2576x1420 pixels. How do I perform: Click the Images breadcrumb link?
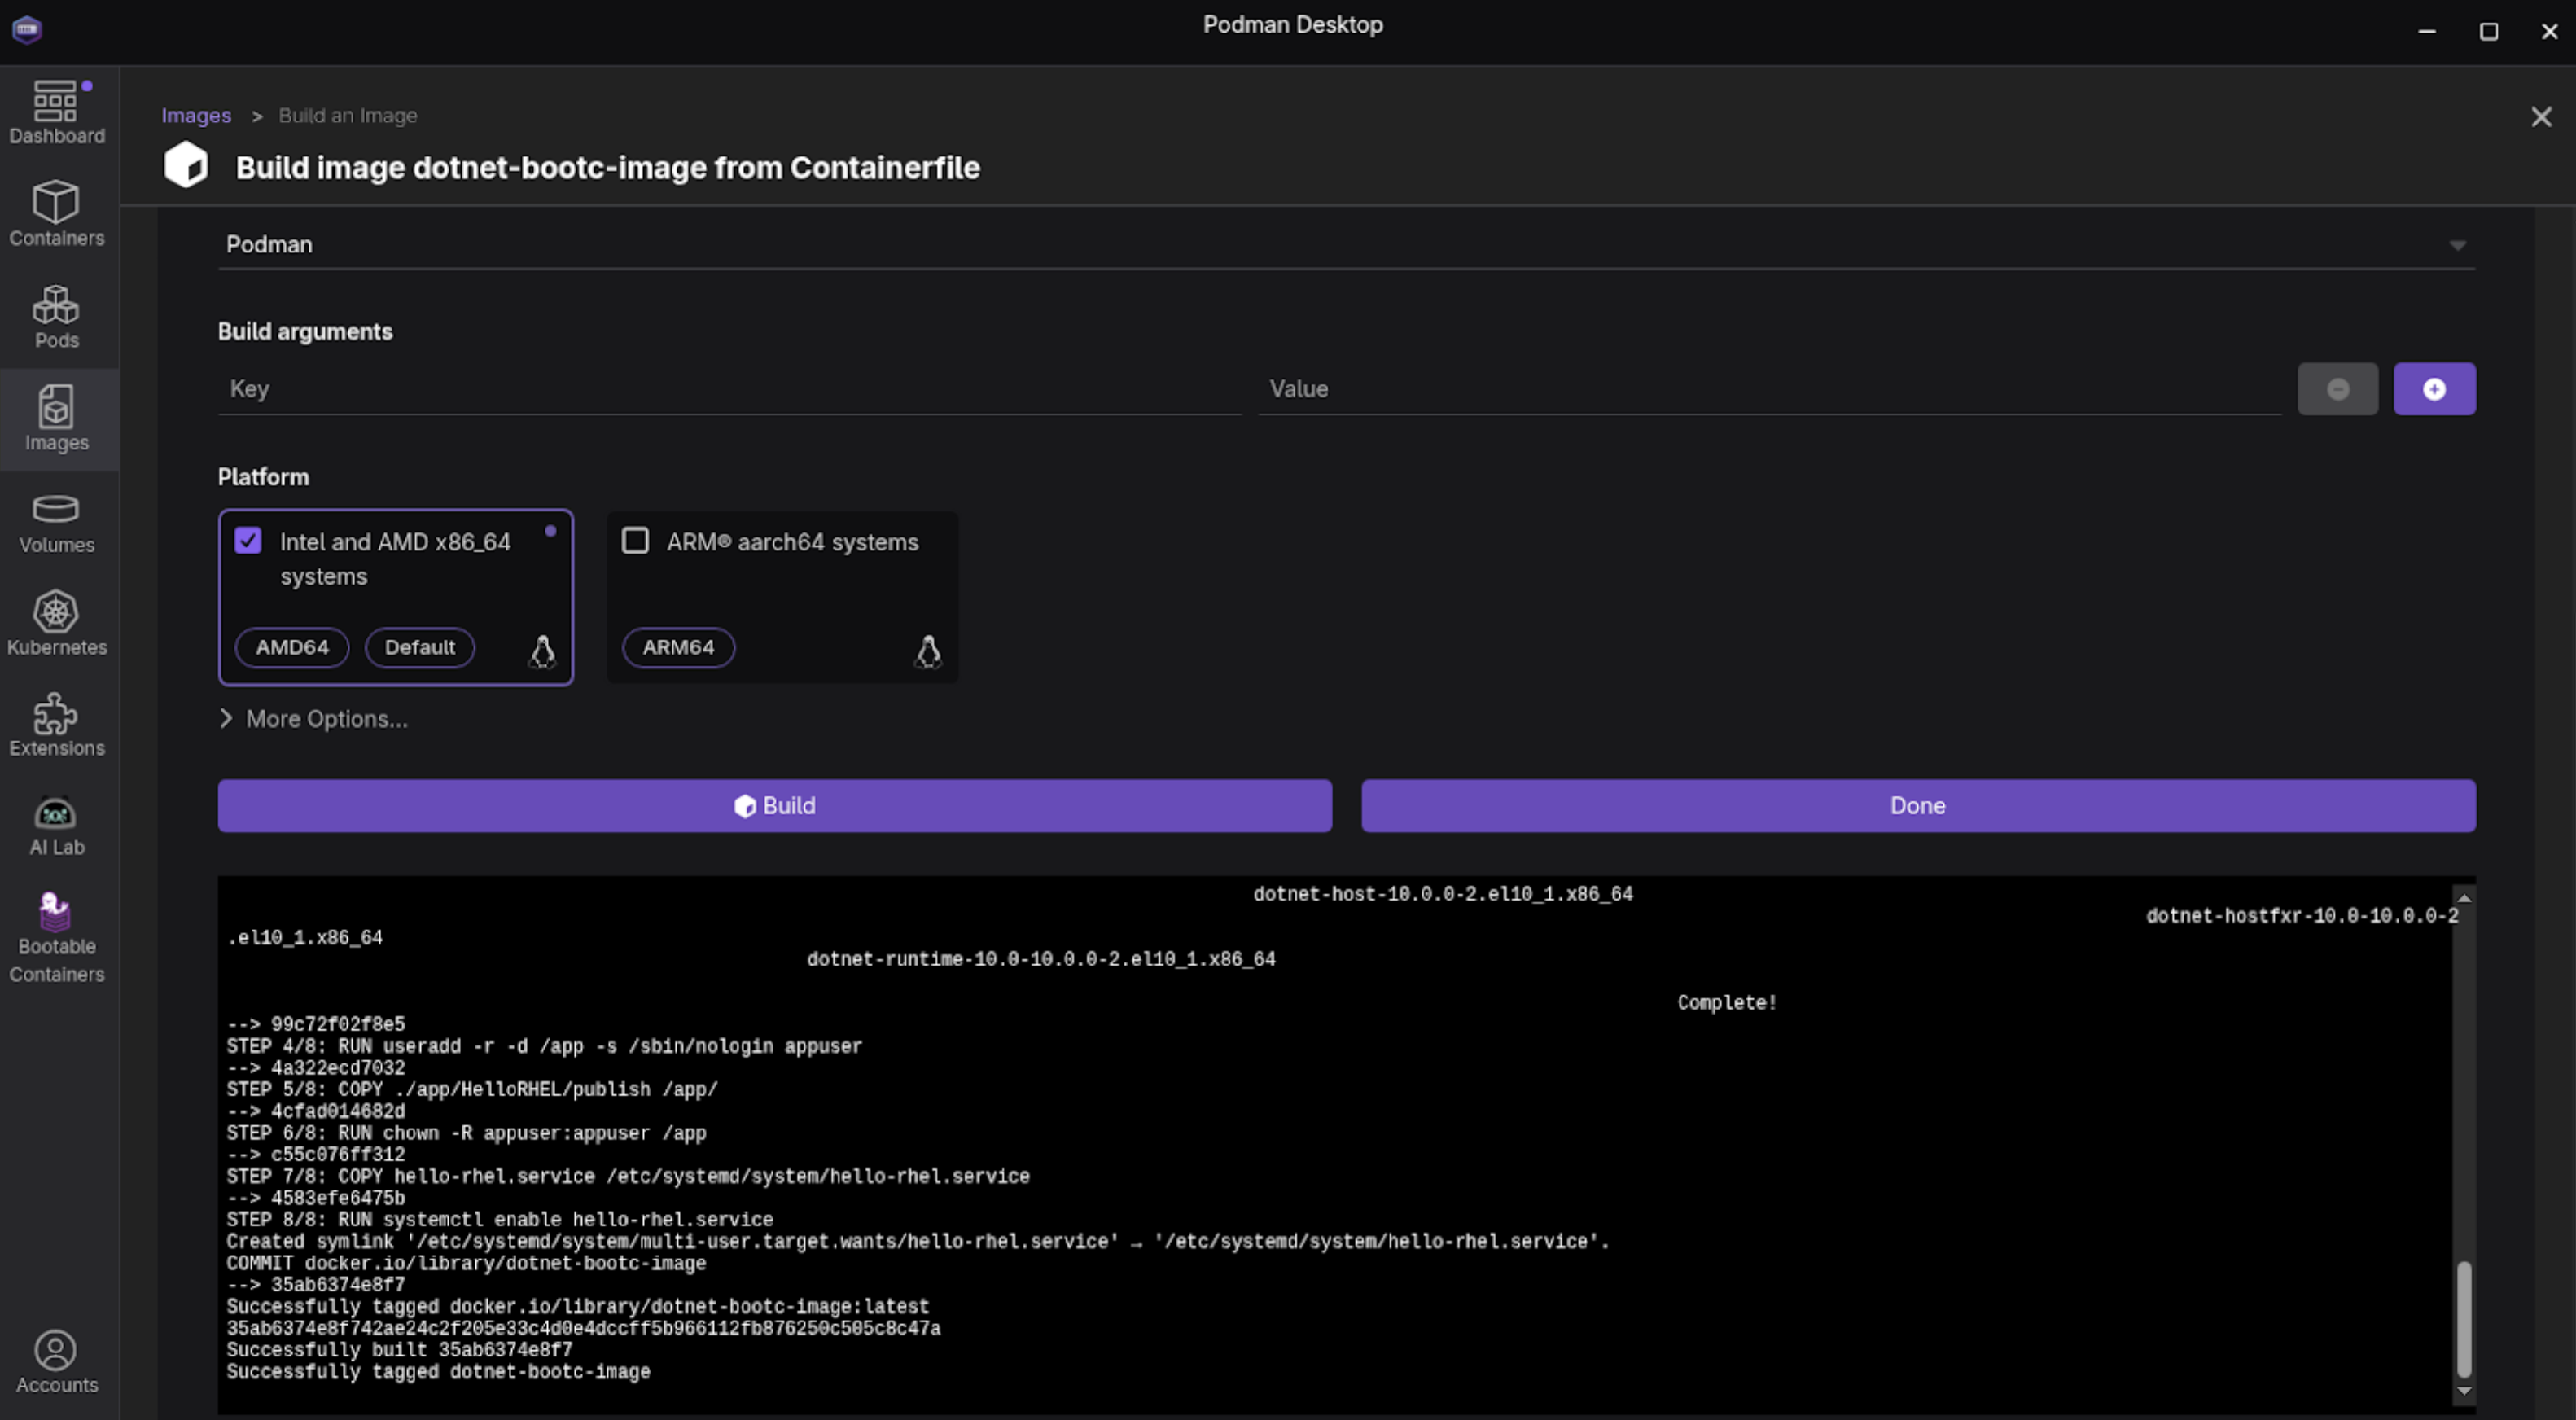[x=196, y=116]
